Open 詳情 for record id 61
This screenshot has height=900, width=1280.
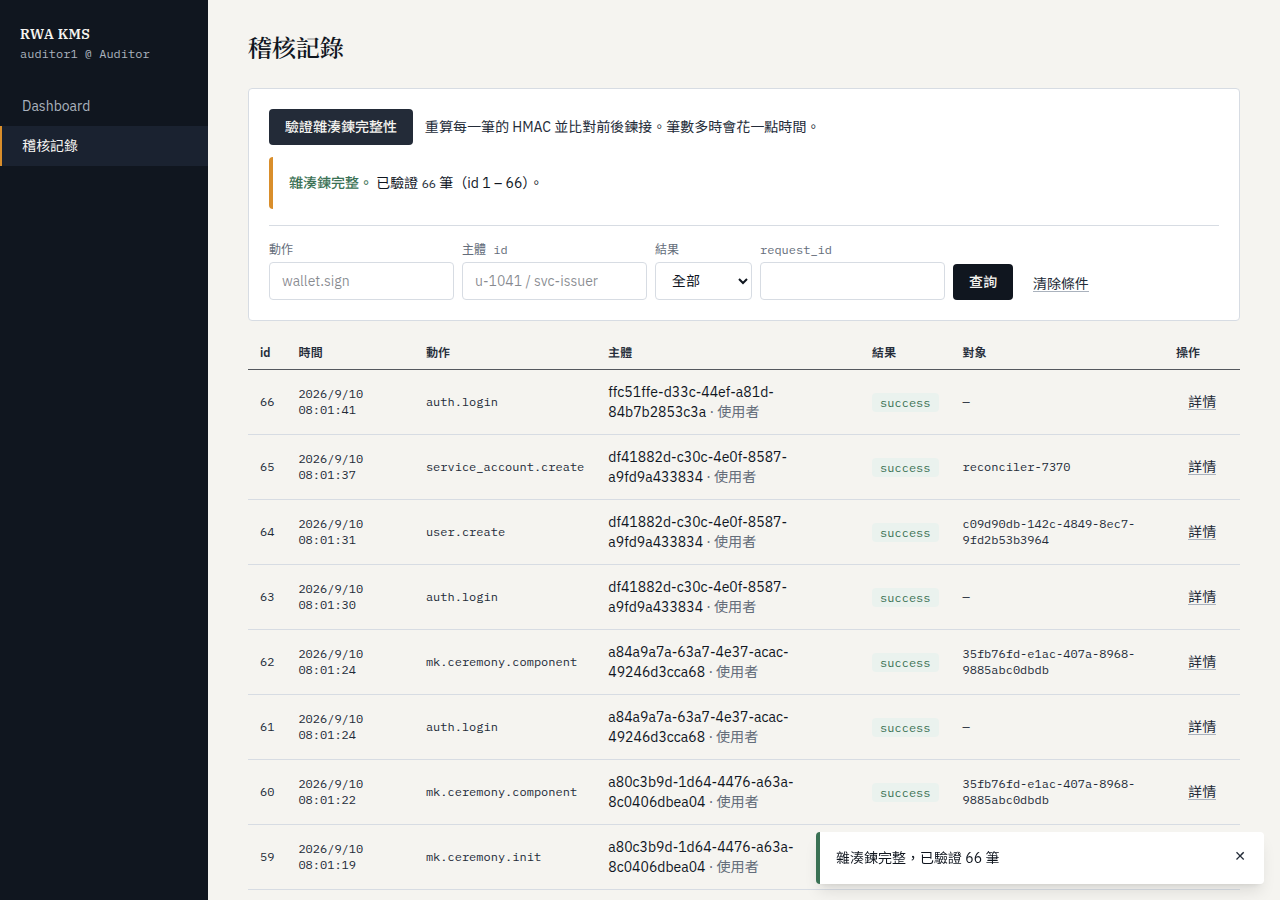1202,727
